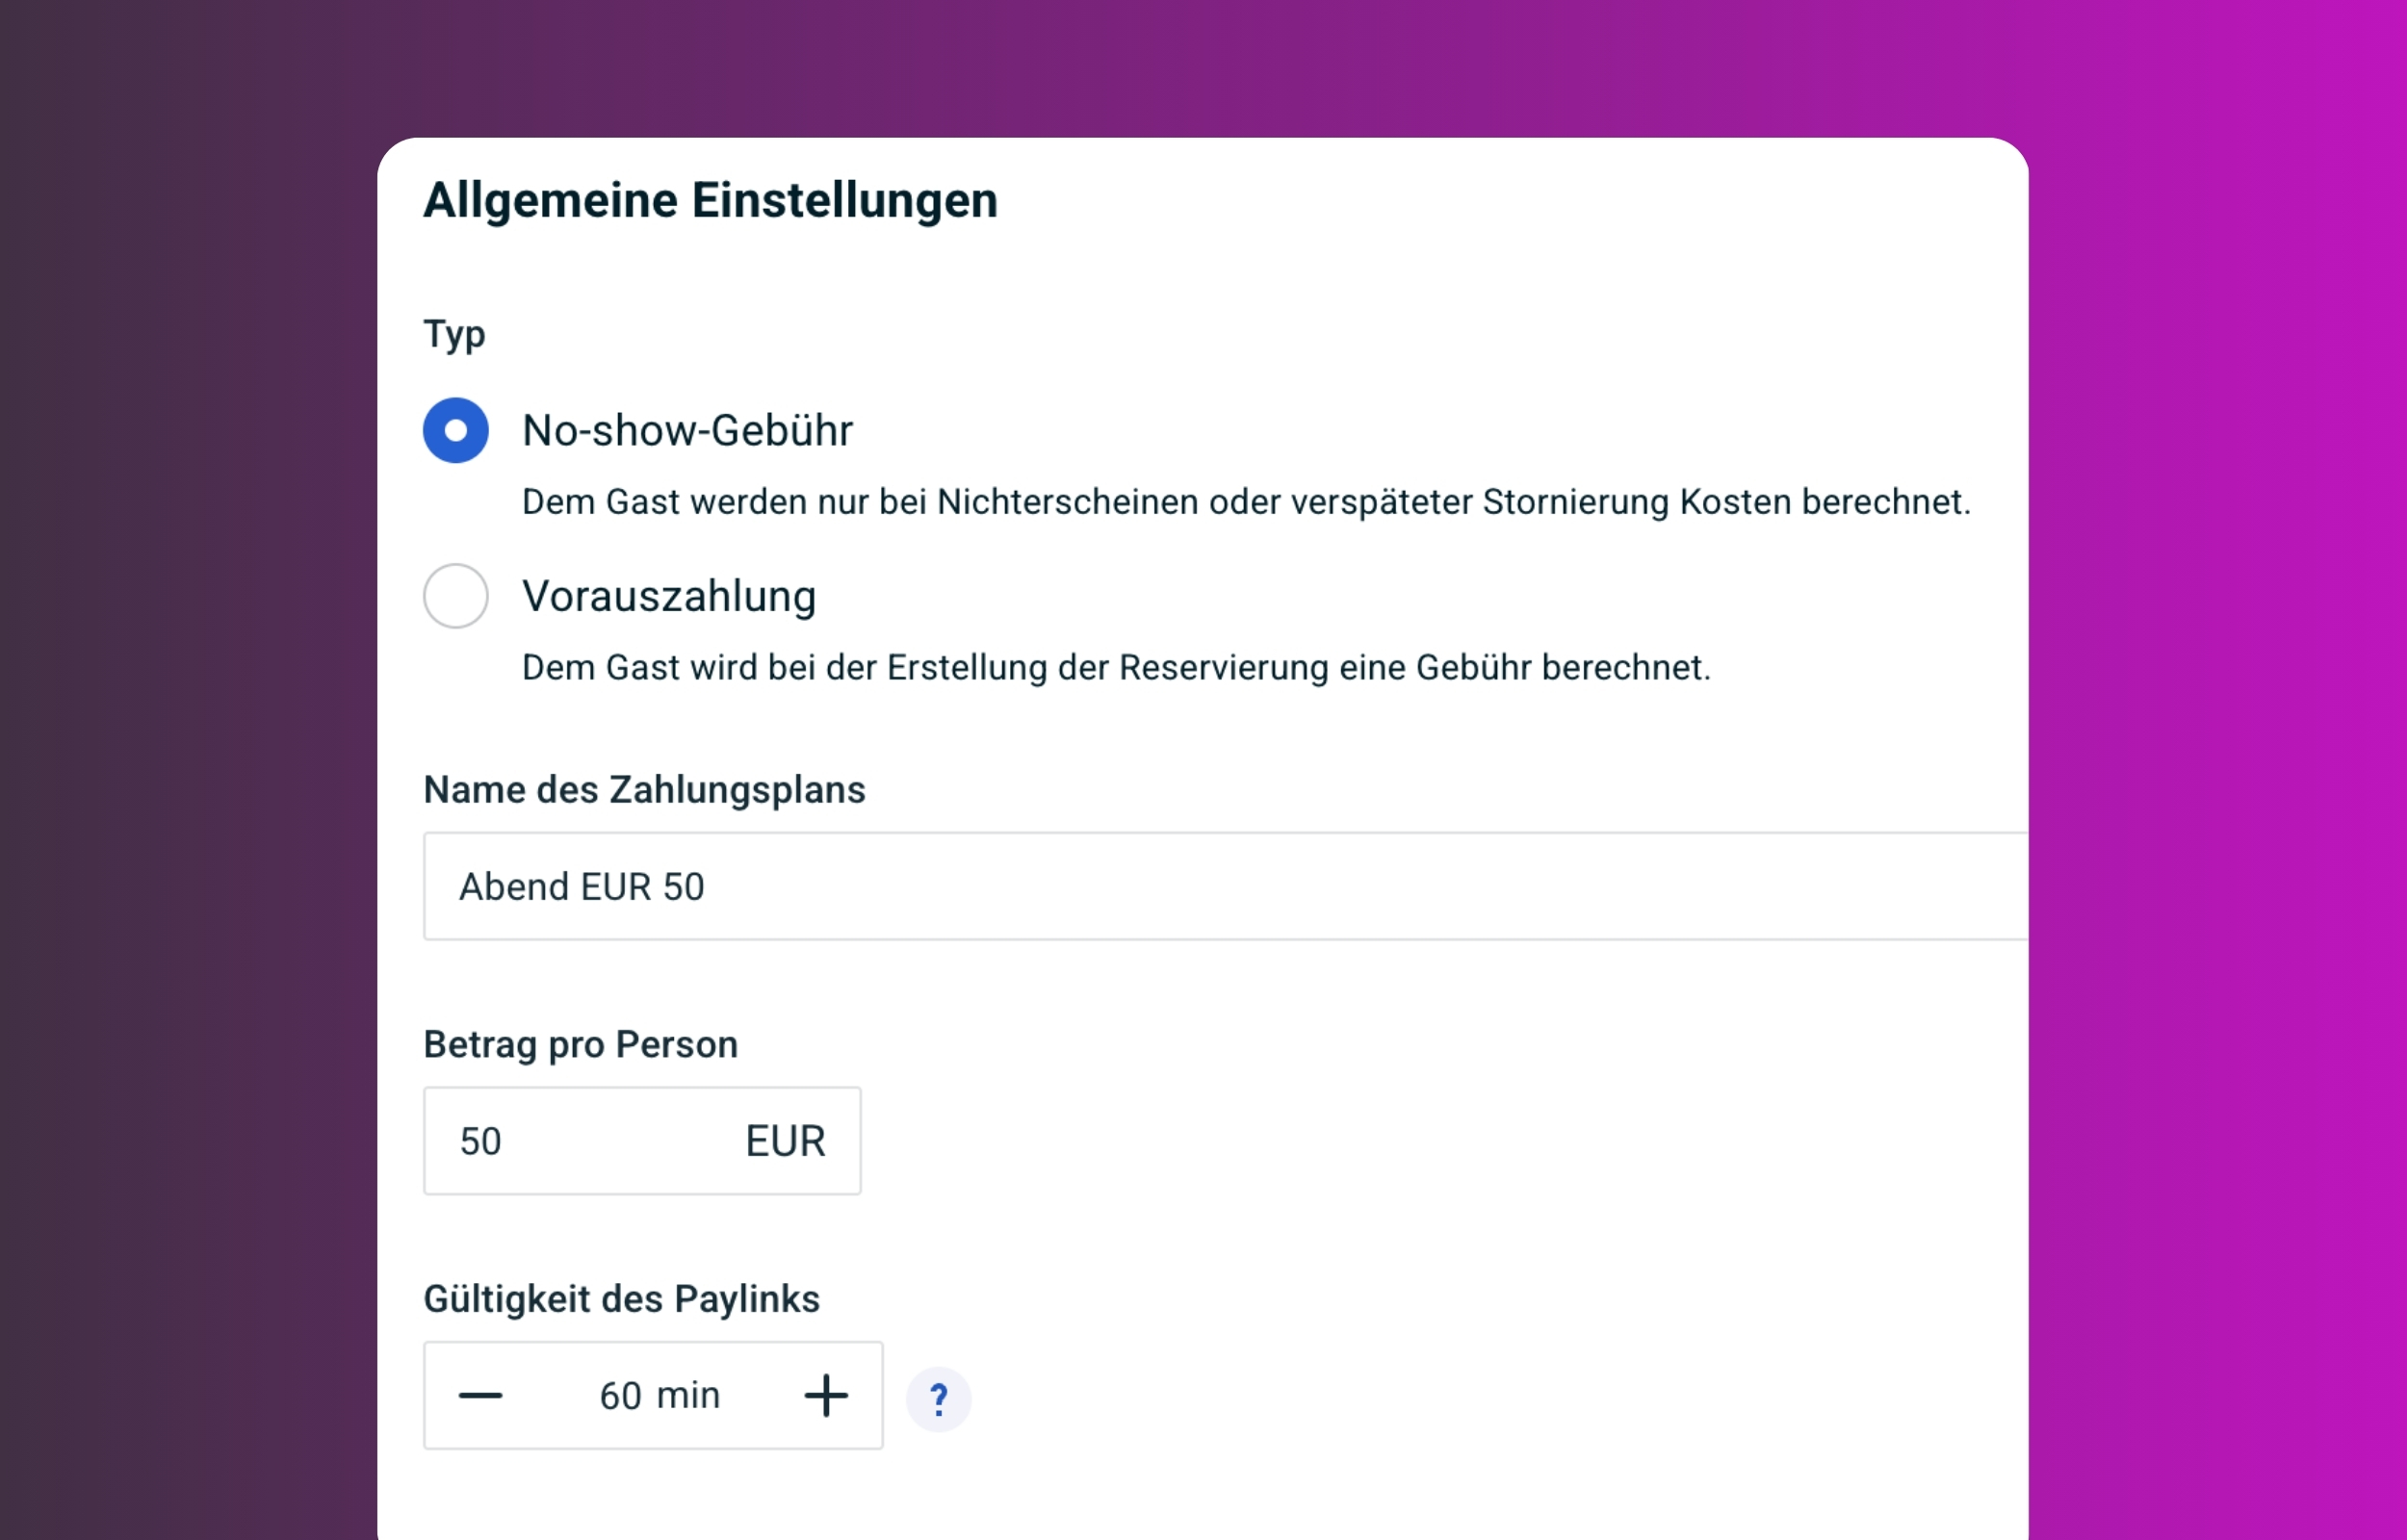Click the Gültigkeit des Paylinks label
This screenshot has width=2407, height=1540.
coord(621,1299)
